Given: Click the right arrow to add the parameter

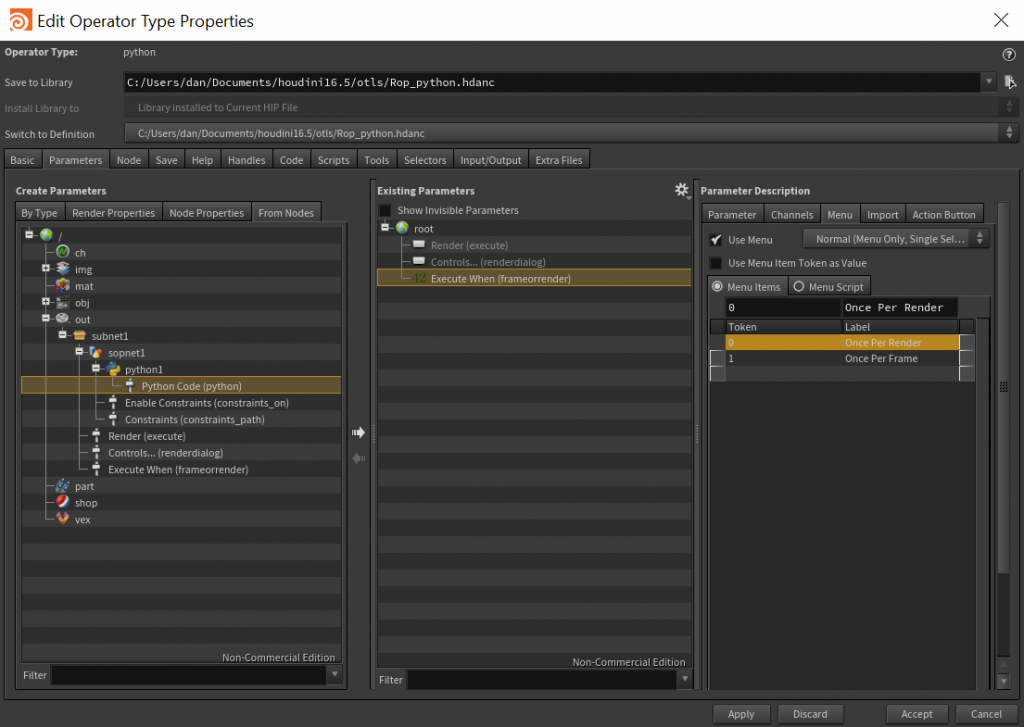Looking at the screenshot, I should click(358, 432).
